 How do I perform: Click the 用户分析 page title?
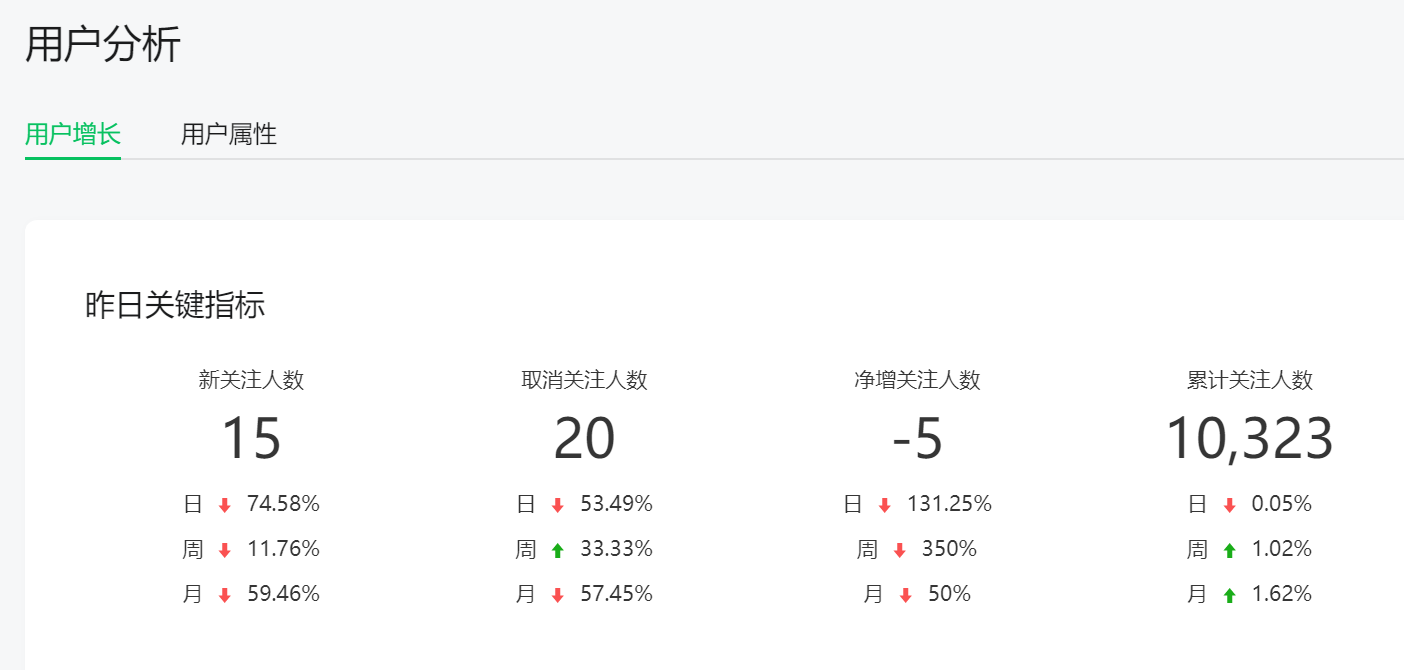coord(103,45)
